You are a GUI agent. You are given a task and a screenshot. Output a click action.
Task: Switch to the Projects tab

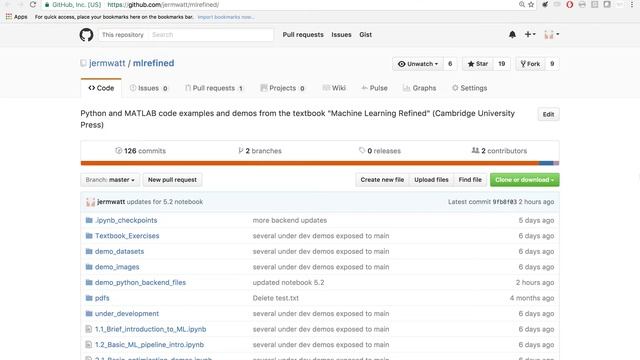282,88
